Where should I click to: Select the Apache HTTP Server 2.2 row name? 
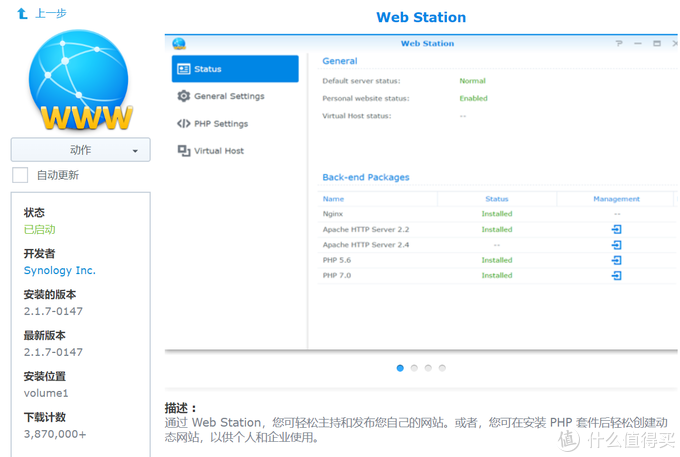coord(366,229)
